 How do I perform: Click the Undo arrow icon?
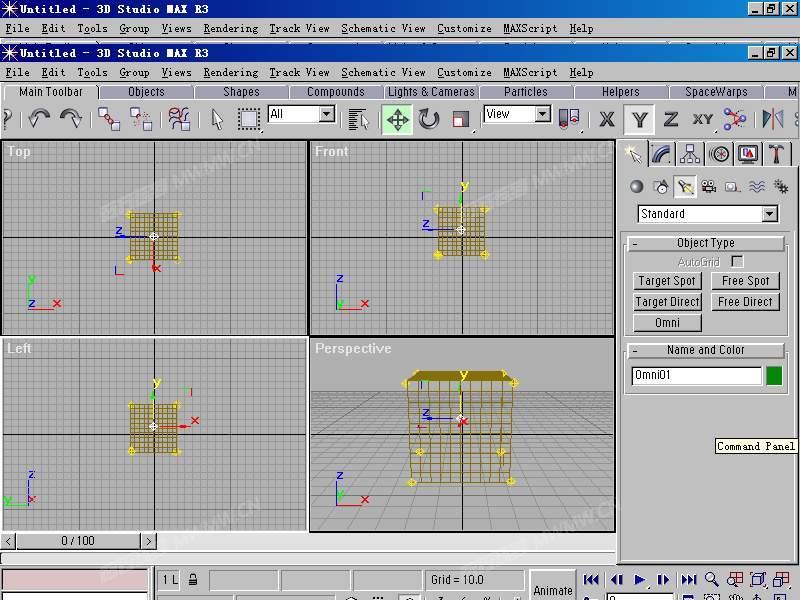pyautogui.click(x=39, y=118)
